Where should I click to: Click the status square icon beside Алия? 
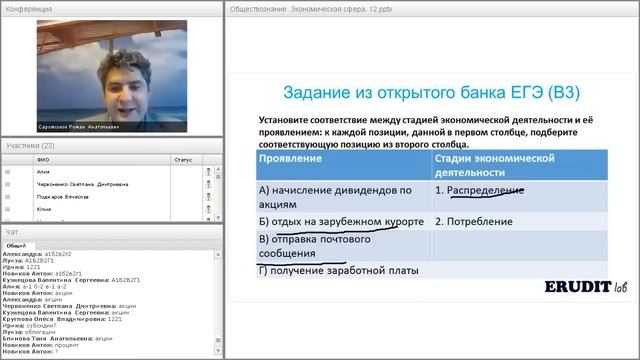pyautogui.click(x=7, y=172)
